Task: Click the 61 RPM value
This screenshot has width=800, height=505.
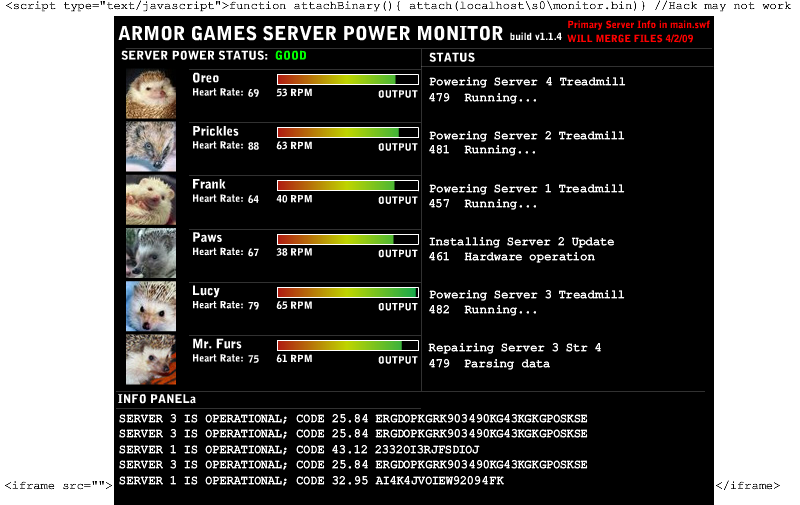Action: (294, 359)
